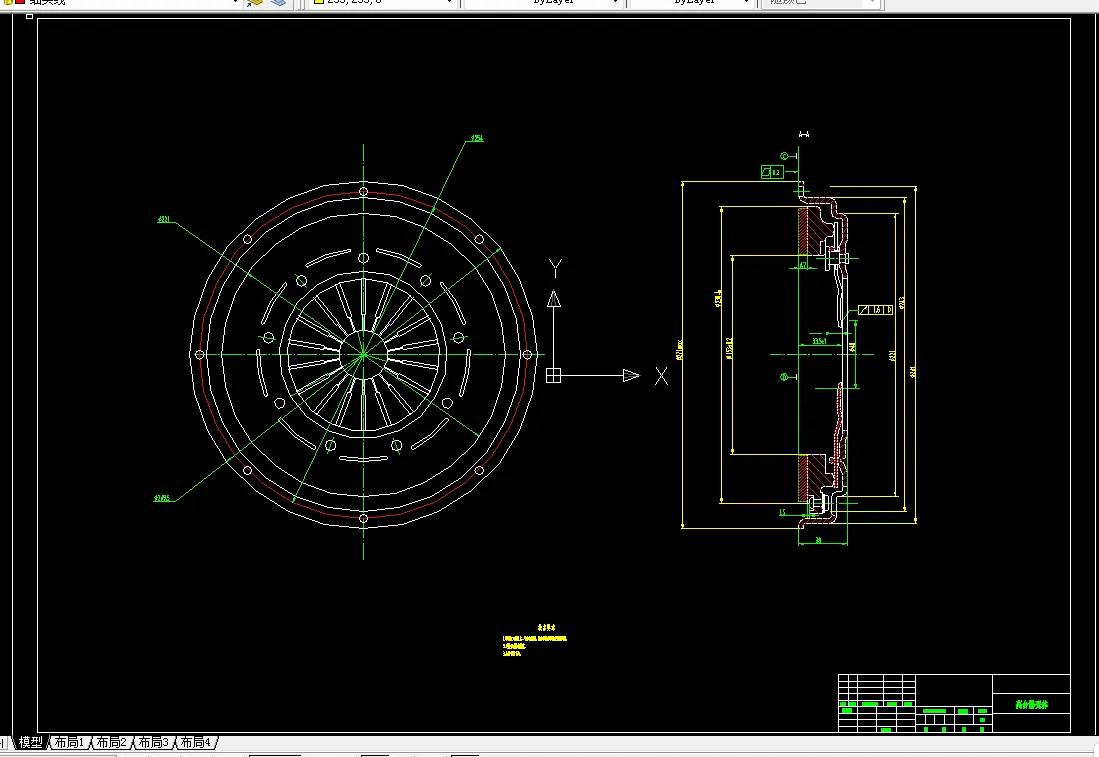The image size is (1099, 757).
Task: Select the φ254 dimension text
Action: click(477, 138)
